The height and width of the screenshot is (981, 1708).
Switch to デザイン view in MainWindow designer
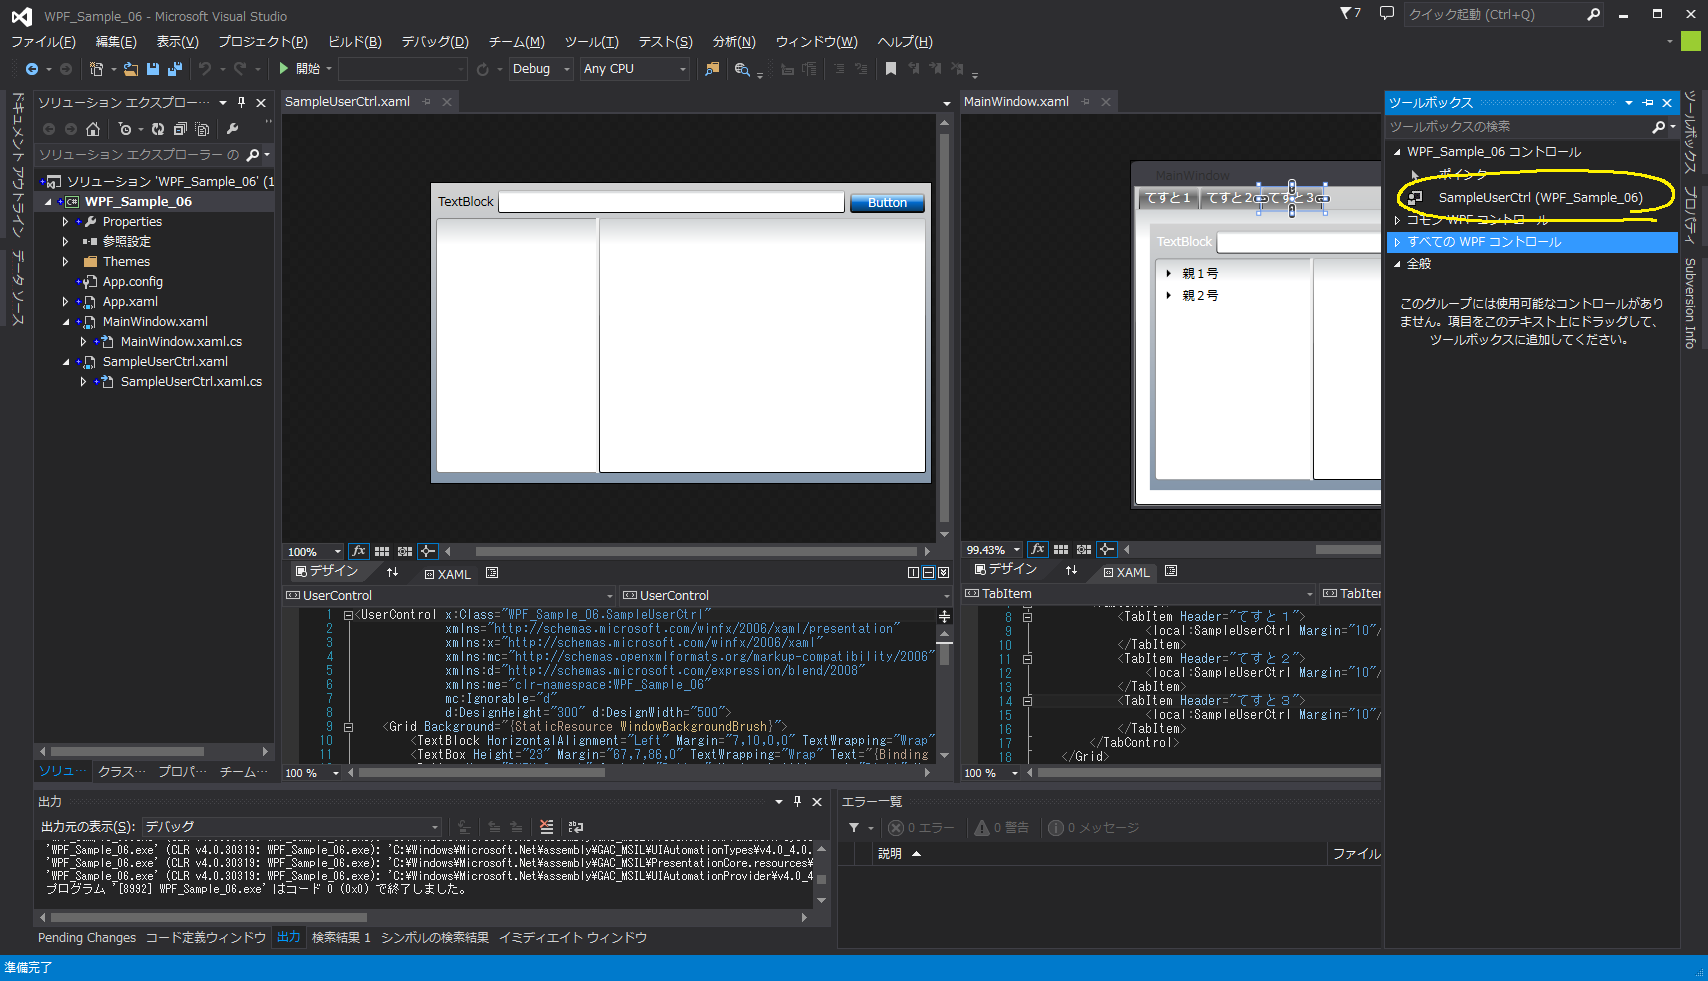pos(1005,569)
